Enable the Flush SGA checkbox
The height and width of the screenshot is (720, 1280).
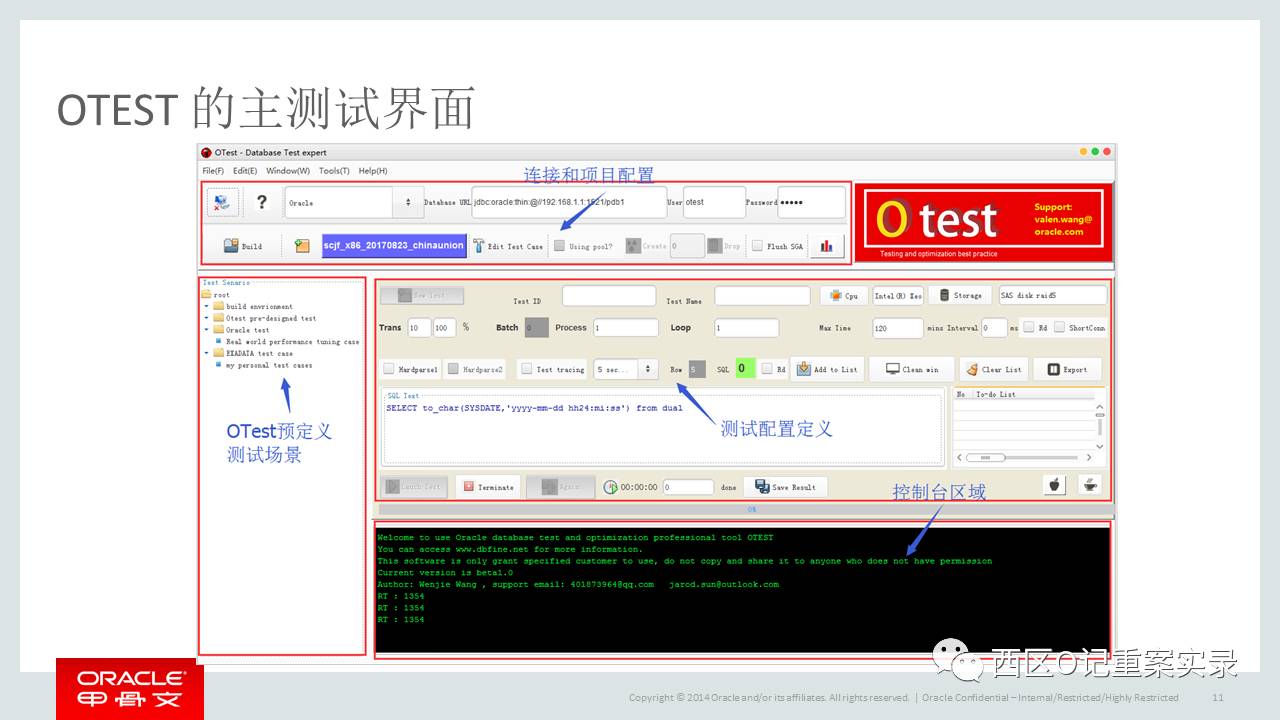click(758, 246)
